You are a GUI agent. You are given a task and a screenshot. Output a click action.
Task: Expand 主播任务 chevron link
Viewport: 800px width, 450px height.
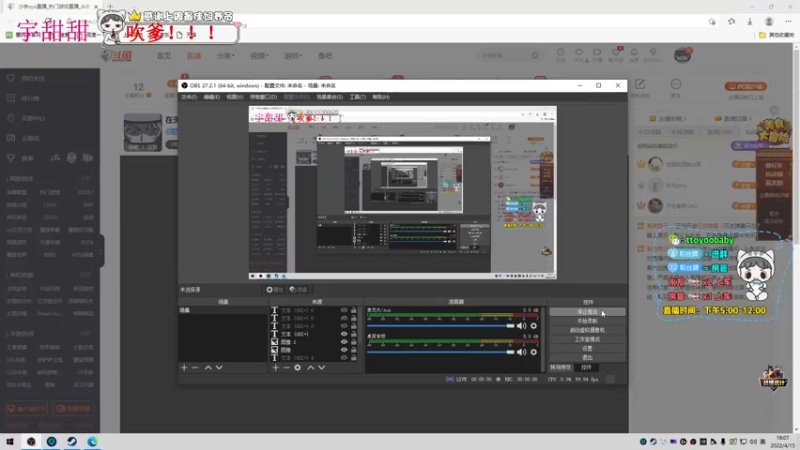click(668, 118)
